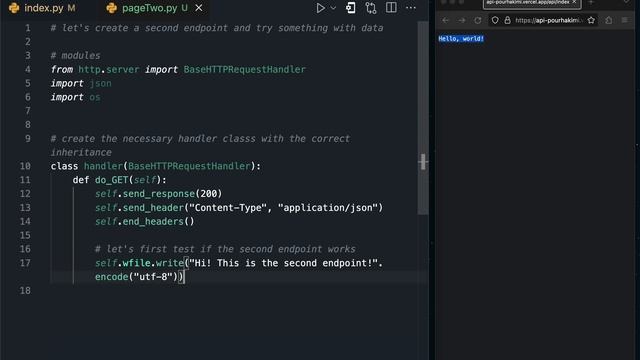Viewport: 640px width, 360px height.
Task: Click line number 10 in the gutter
Action: (x=25, y=166)
